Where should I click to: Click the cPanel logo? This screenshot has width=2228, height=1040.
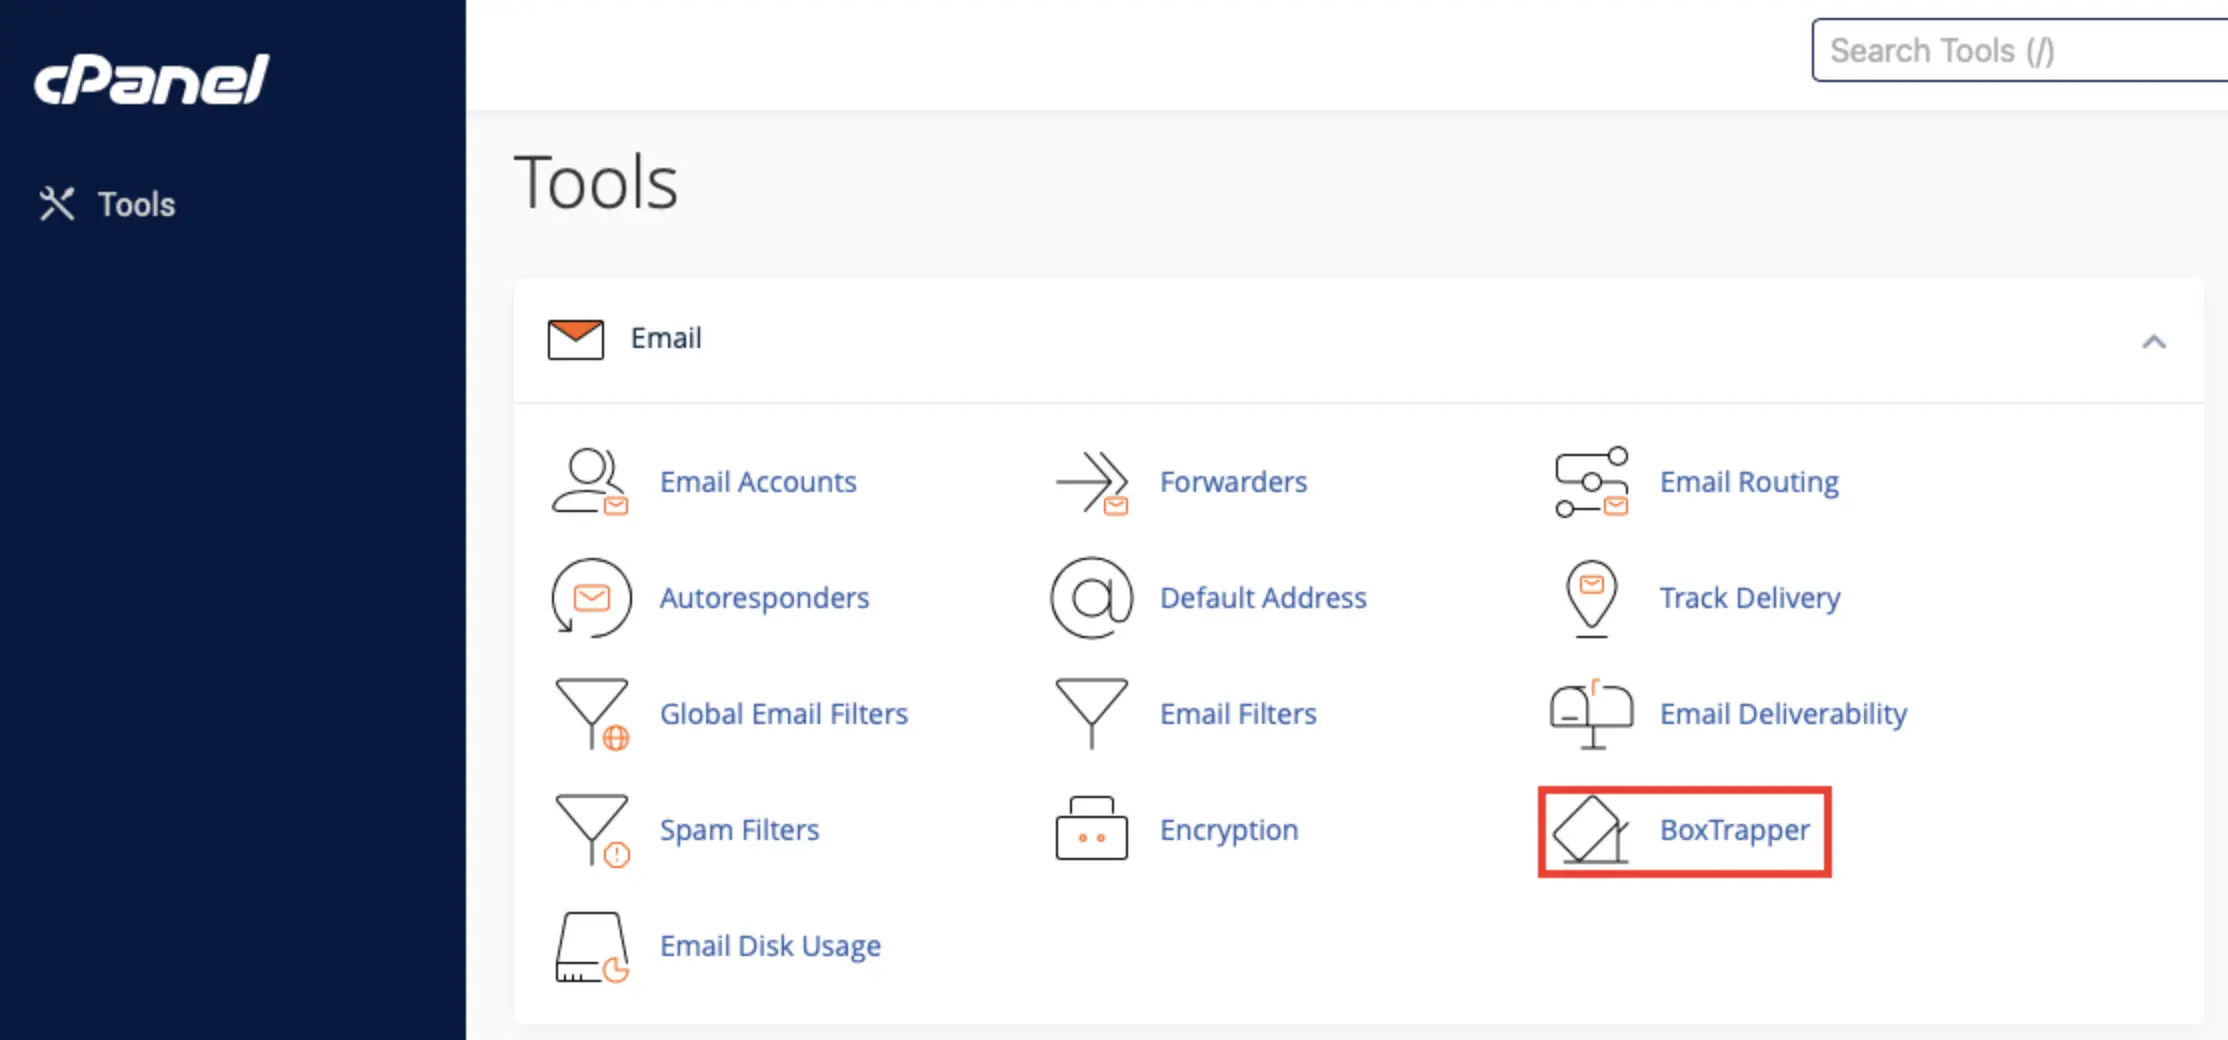click(x=151, y=80)
